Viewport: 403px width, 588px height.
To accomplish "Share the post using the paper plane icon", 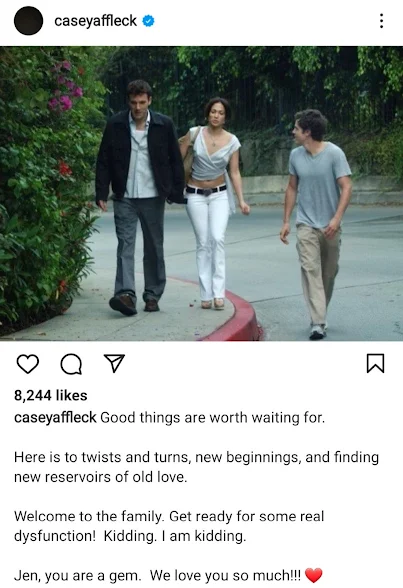I will coord(114,363).
